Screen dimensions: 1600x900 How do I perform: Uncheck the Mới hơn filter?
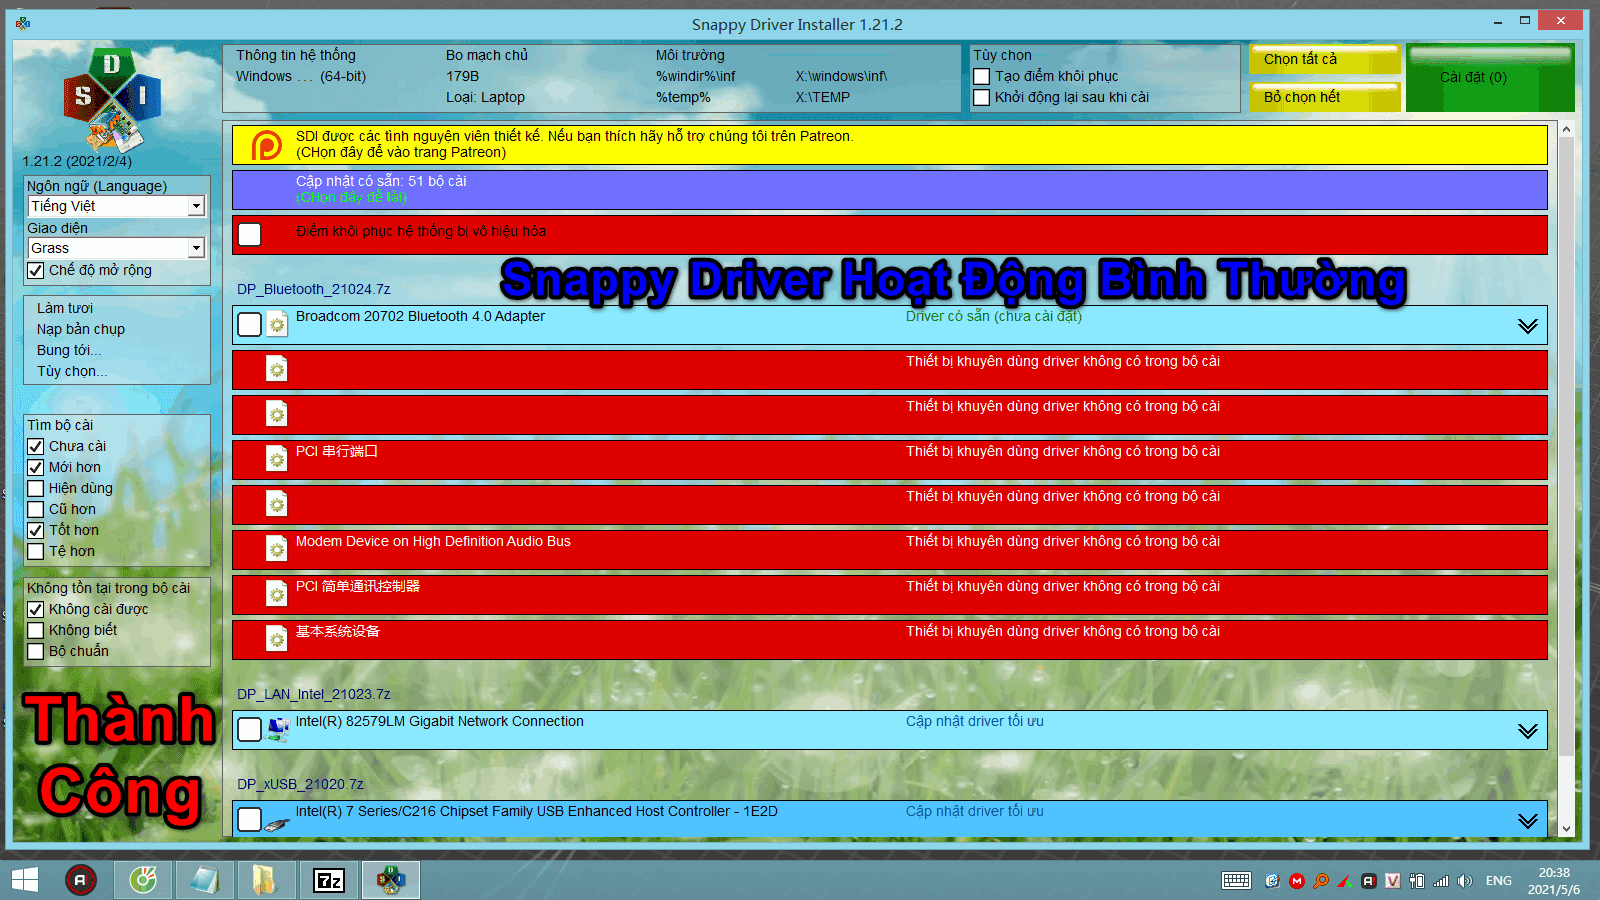pyautogui.click(x=36, y=468)
